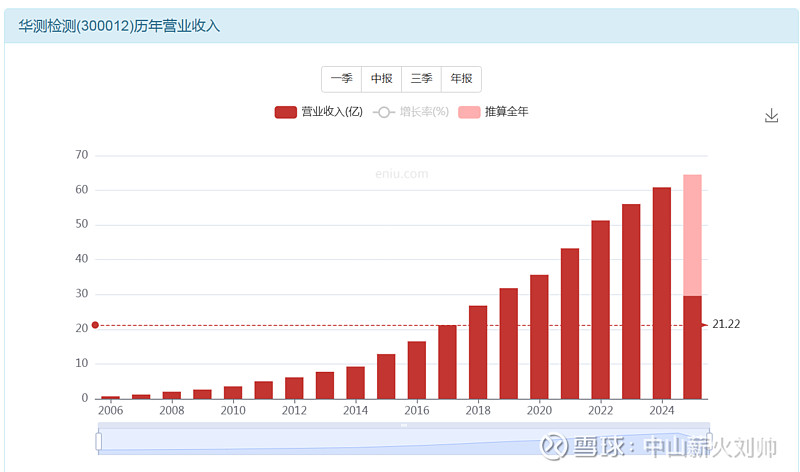Click the 40 y-axis label
The height and width of the screenshot is (472, 800).
click(82, 259)
